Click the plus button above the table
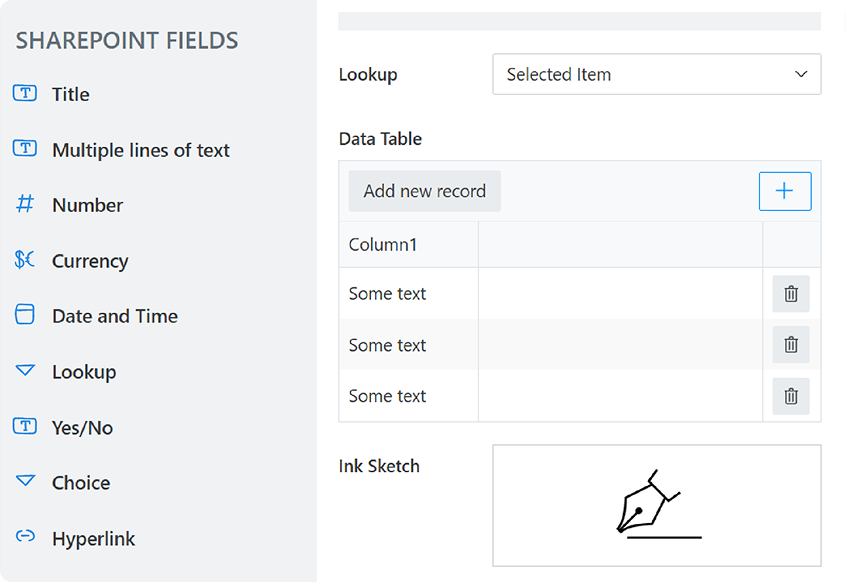The height and width of the screenshot is (582, 846). 785,191
